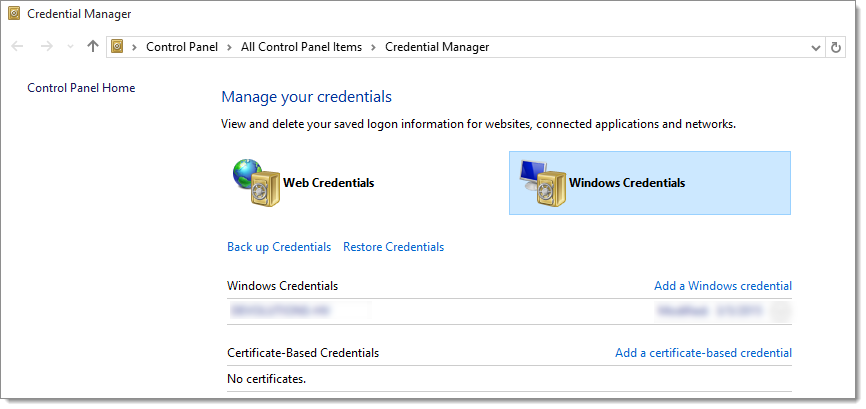The height and width of the screenshot is (409, 866).
Task: Expand chevron after Control Panel breadcrumb
Action: 229,47
